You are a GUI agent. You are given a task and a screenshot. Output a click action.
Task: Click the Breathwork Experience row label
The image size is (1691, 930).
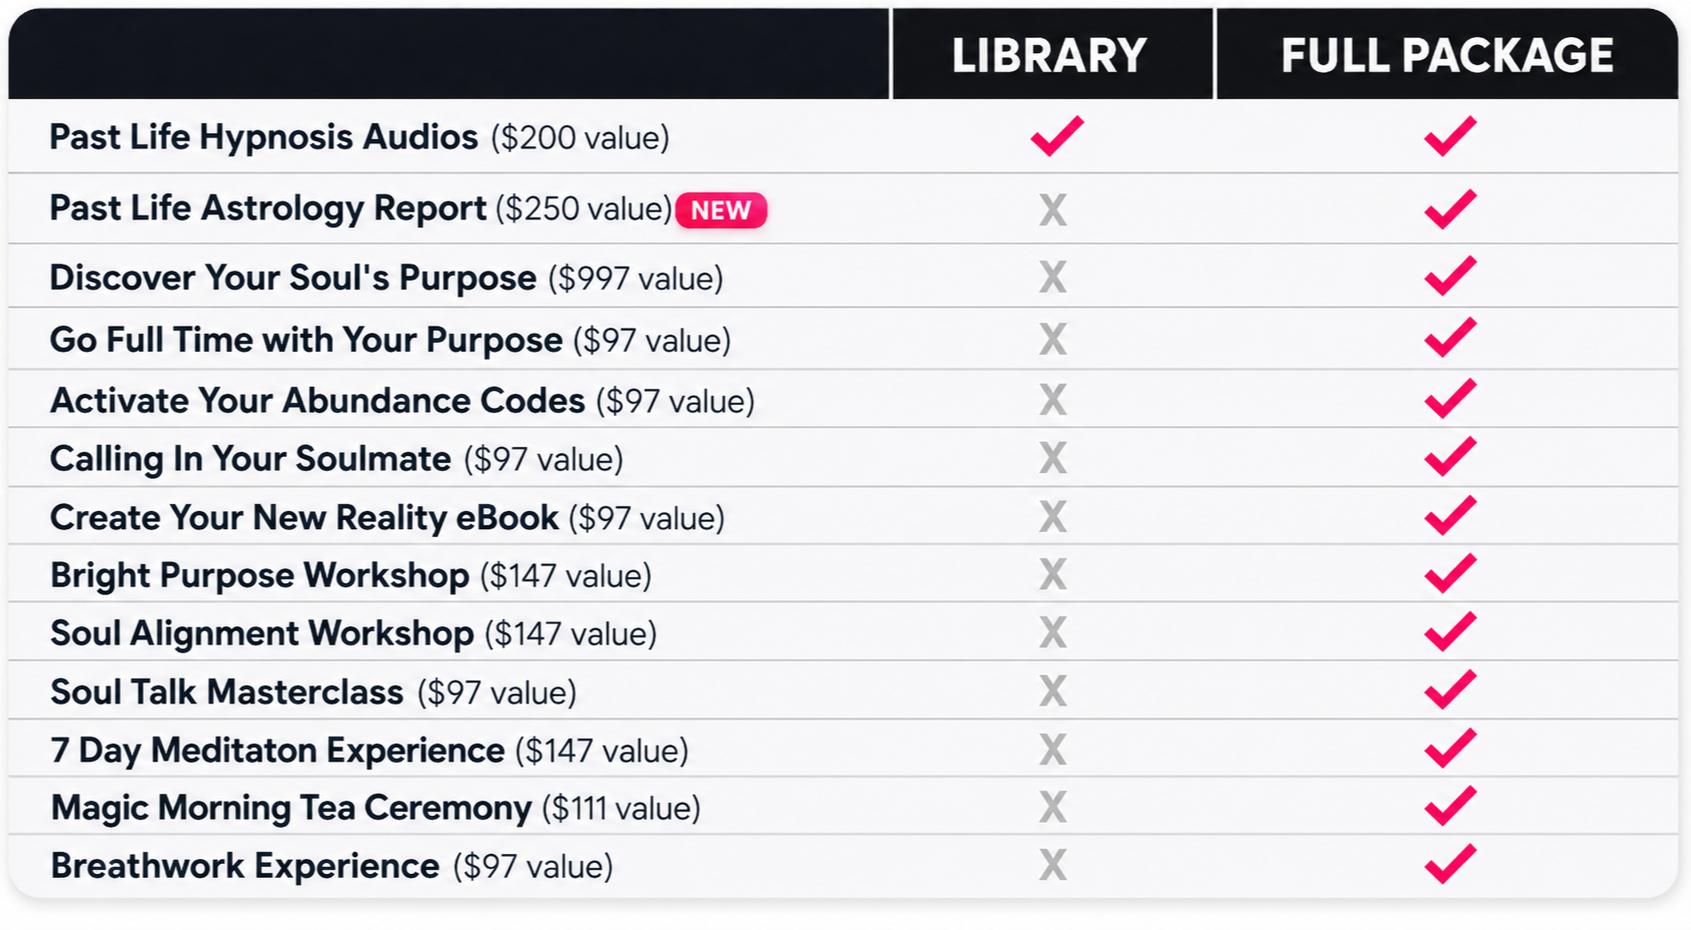331,866
